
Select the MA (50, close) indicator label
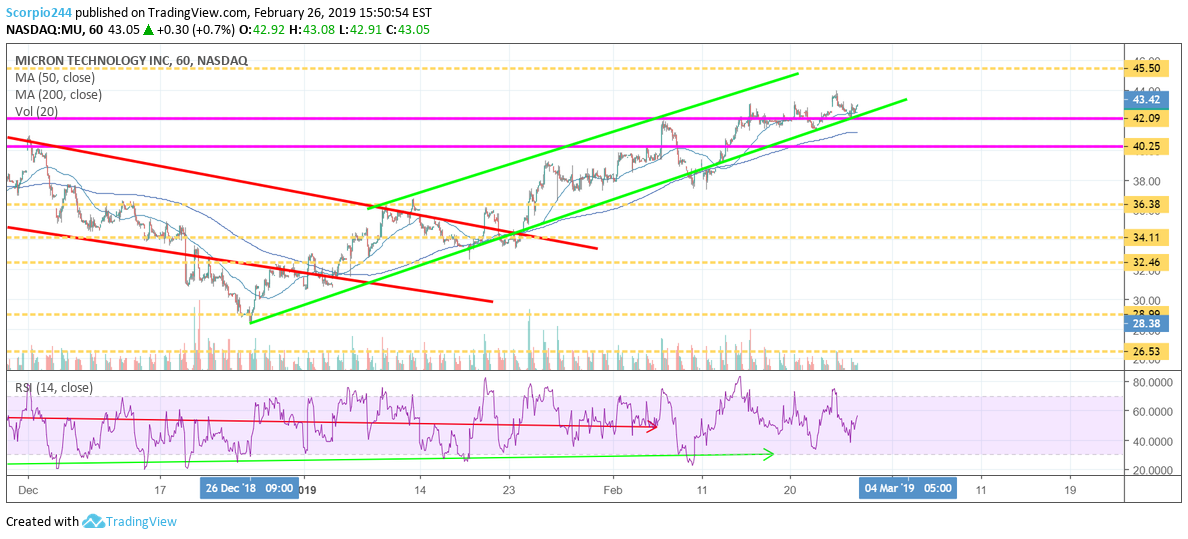coord(55,77)
